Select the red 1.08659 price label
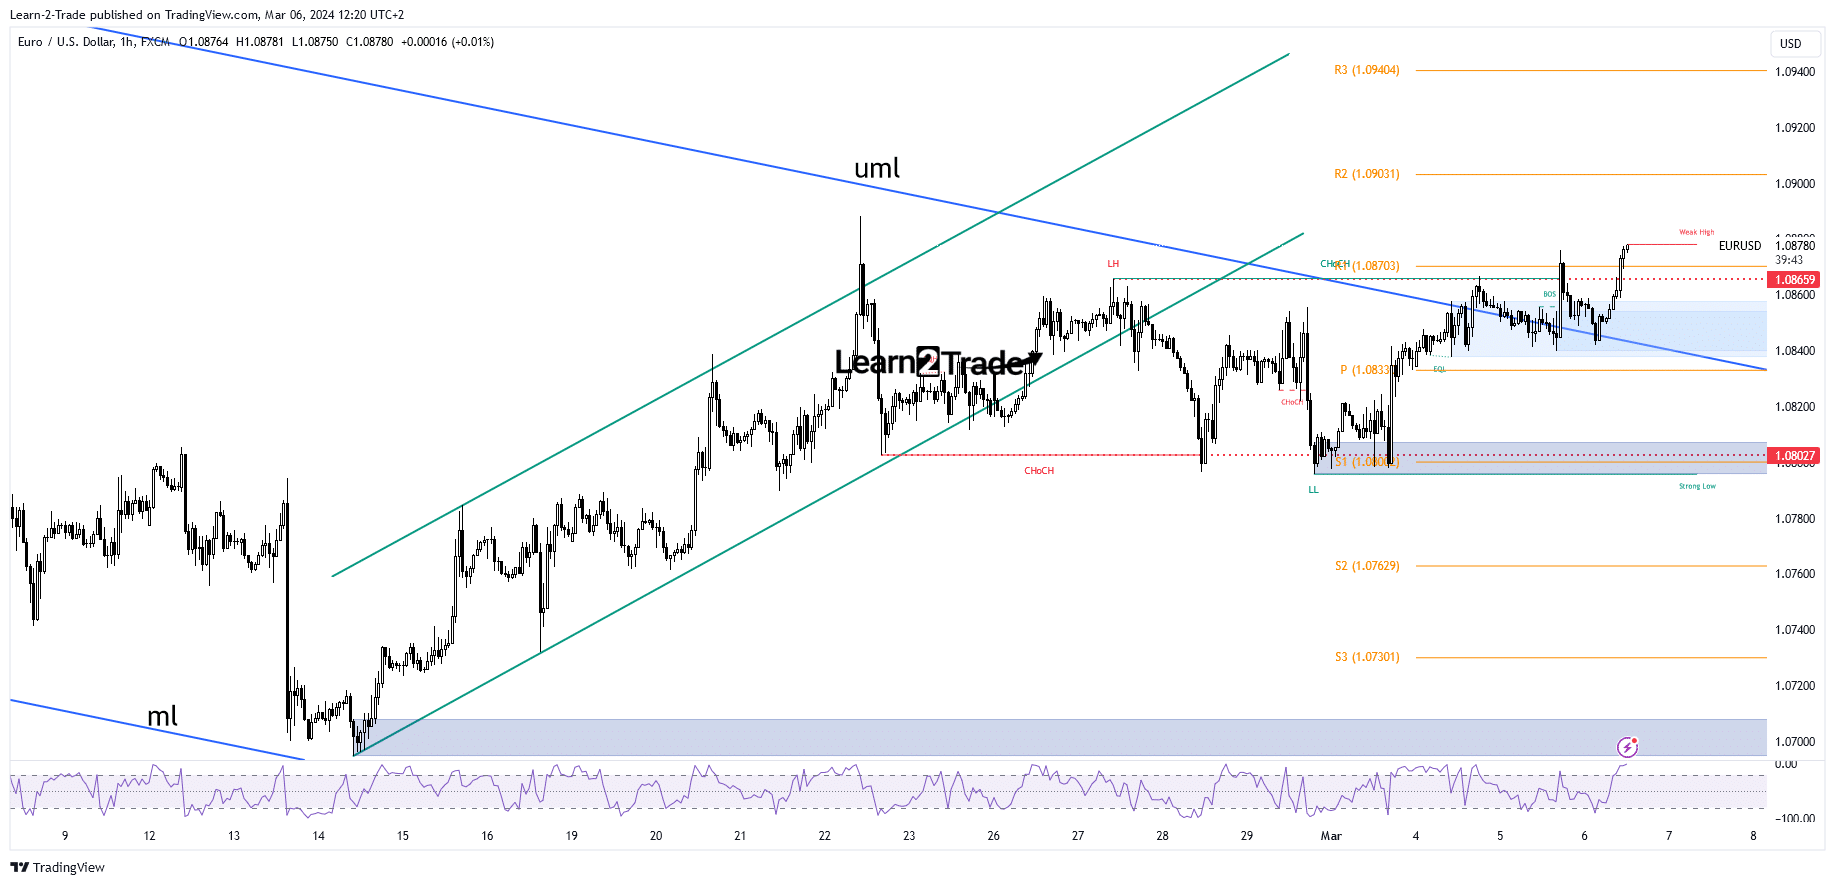 point(1794,280)
